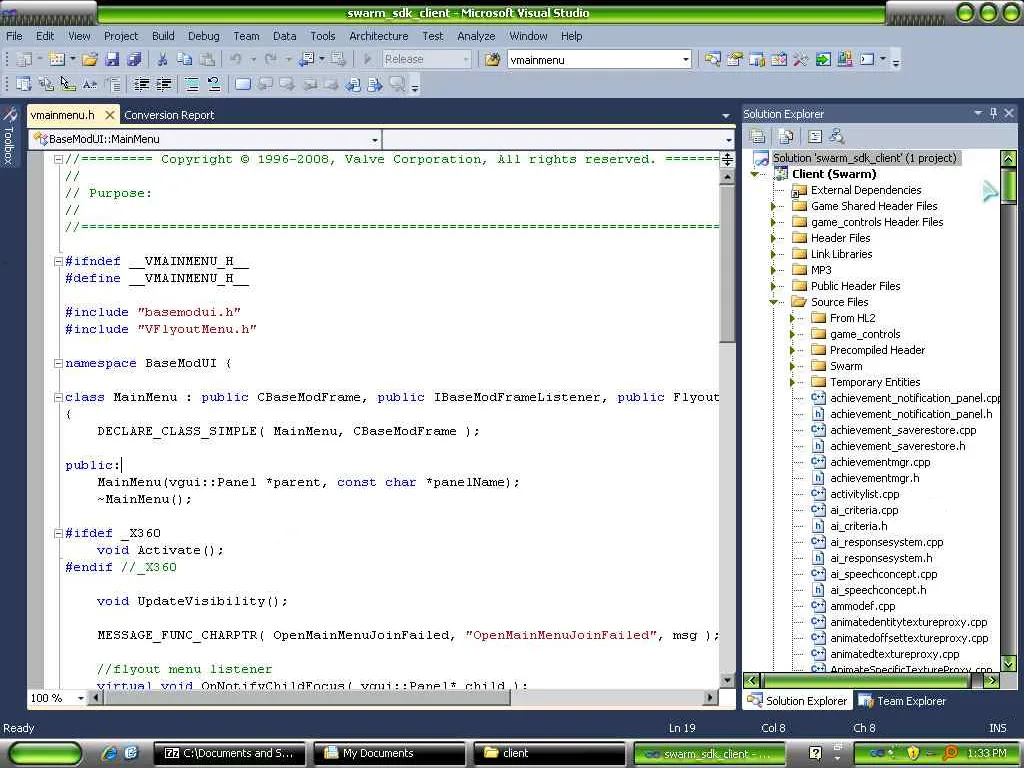Click the INS insert mode indicator
Image resolution: width=1024 pixels, height=768 pixels.
point(997,728)
